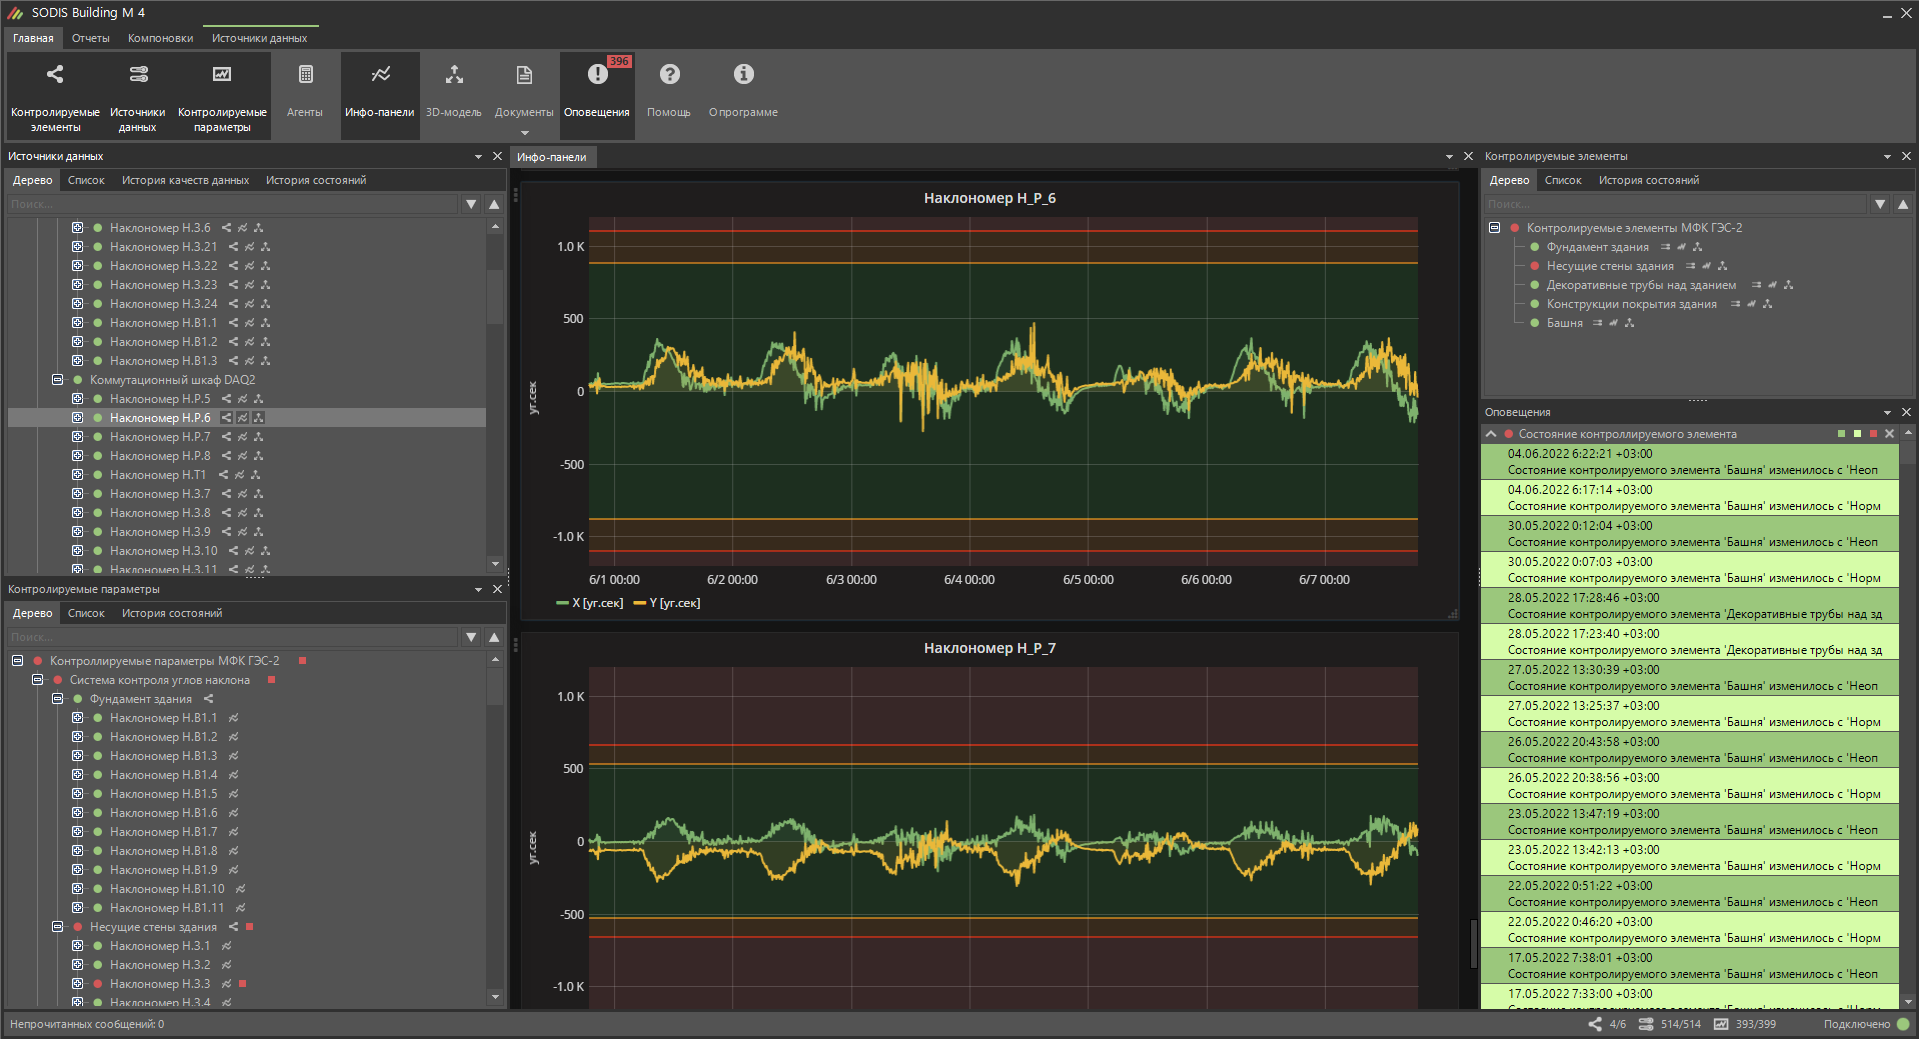This screenshot has width=1919, height=1039.
Task: Toggle dark green filter in notifications header
Action: 1841,434
